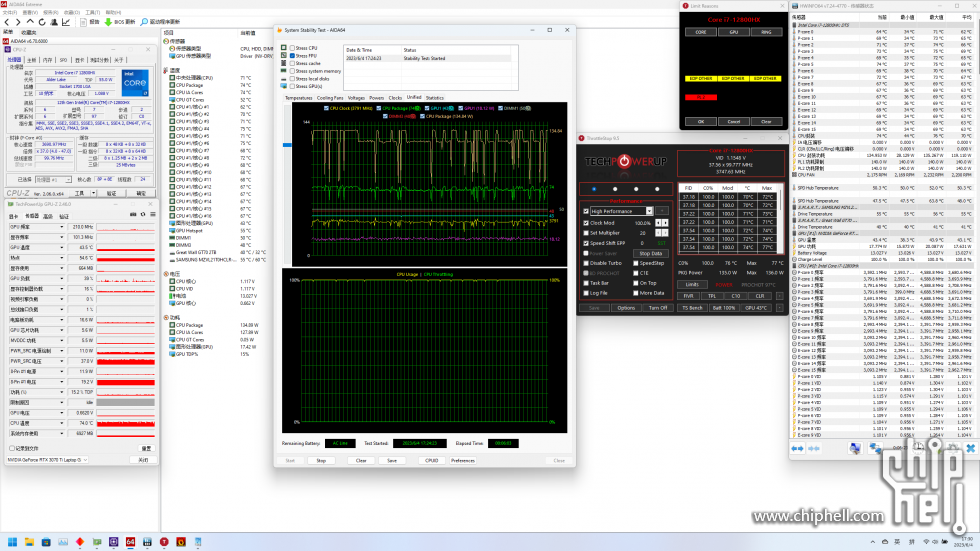Open first menu in AIDA64 menu bar
Viewport: 980px width, 551px height.
pos(9,12)
